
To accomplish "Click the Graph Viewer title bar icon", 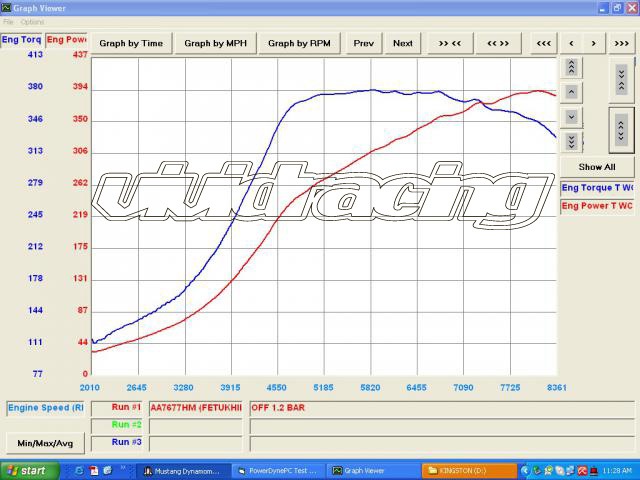I will tap(6, 8).
